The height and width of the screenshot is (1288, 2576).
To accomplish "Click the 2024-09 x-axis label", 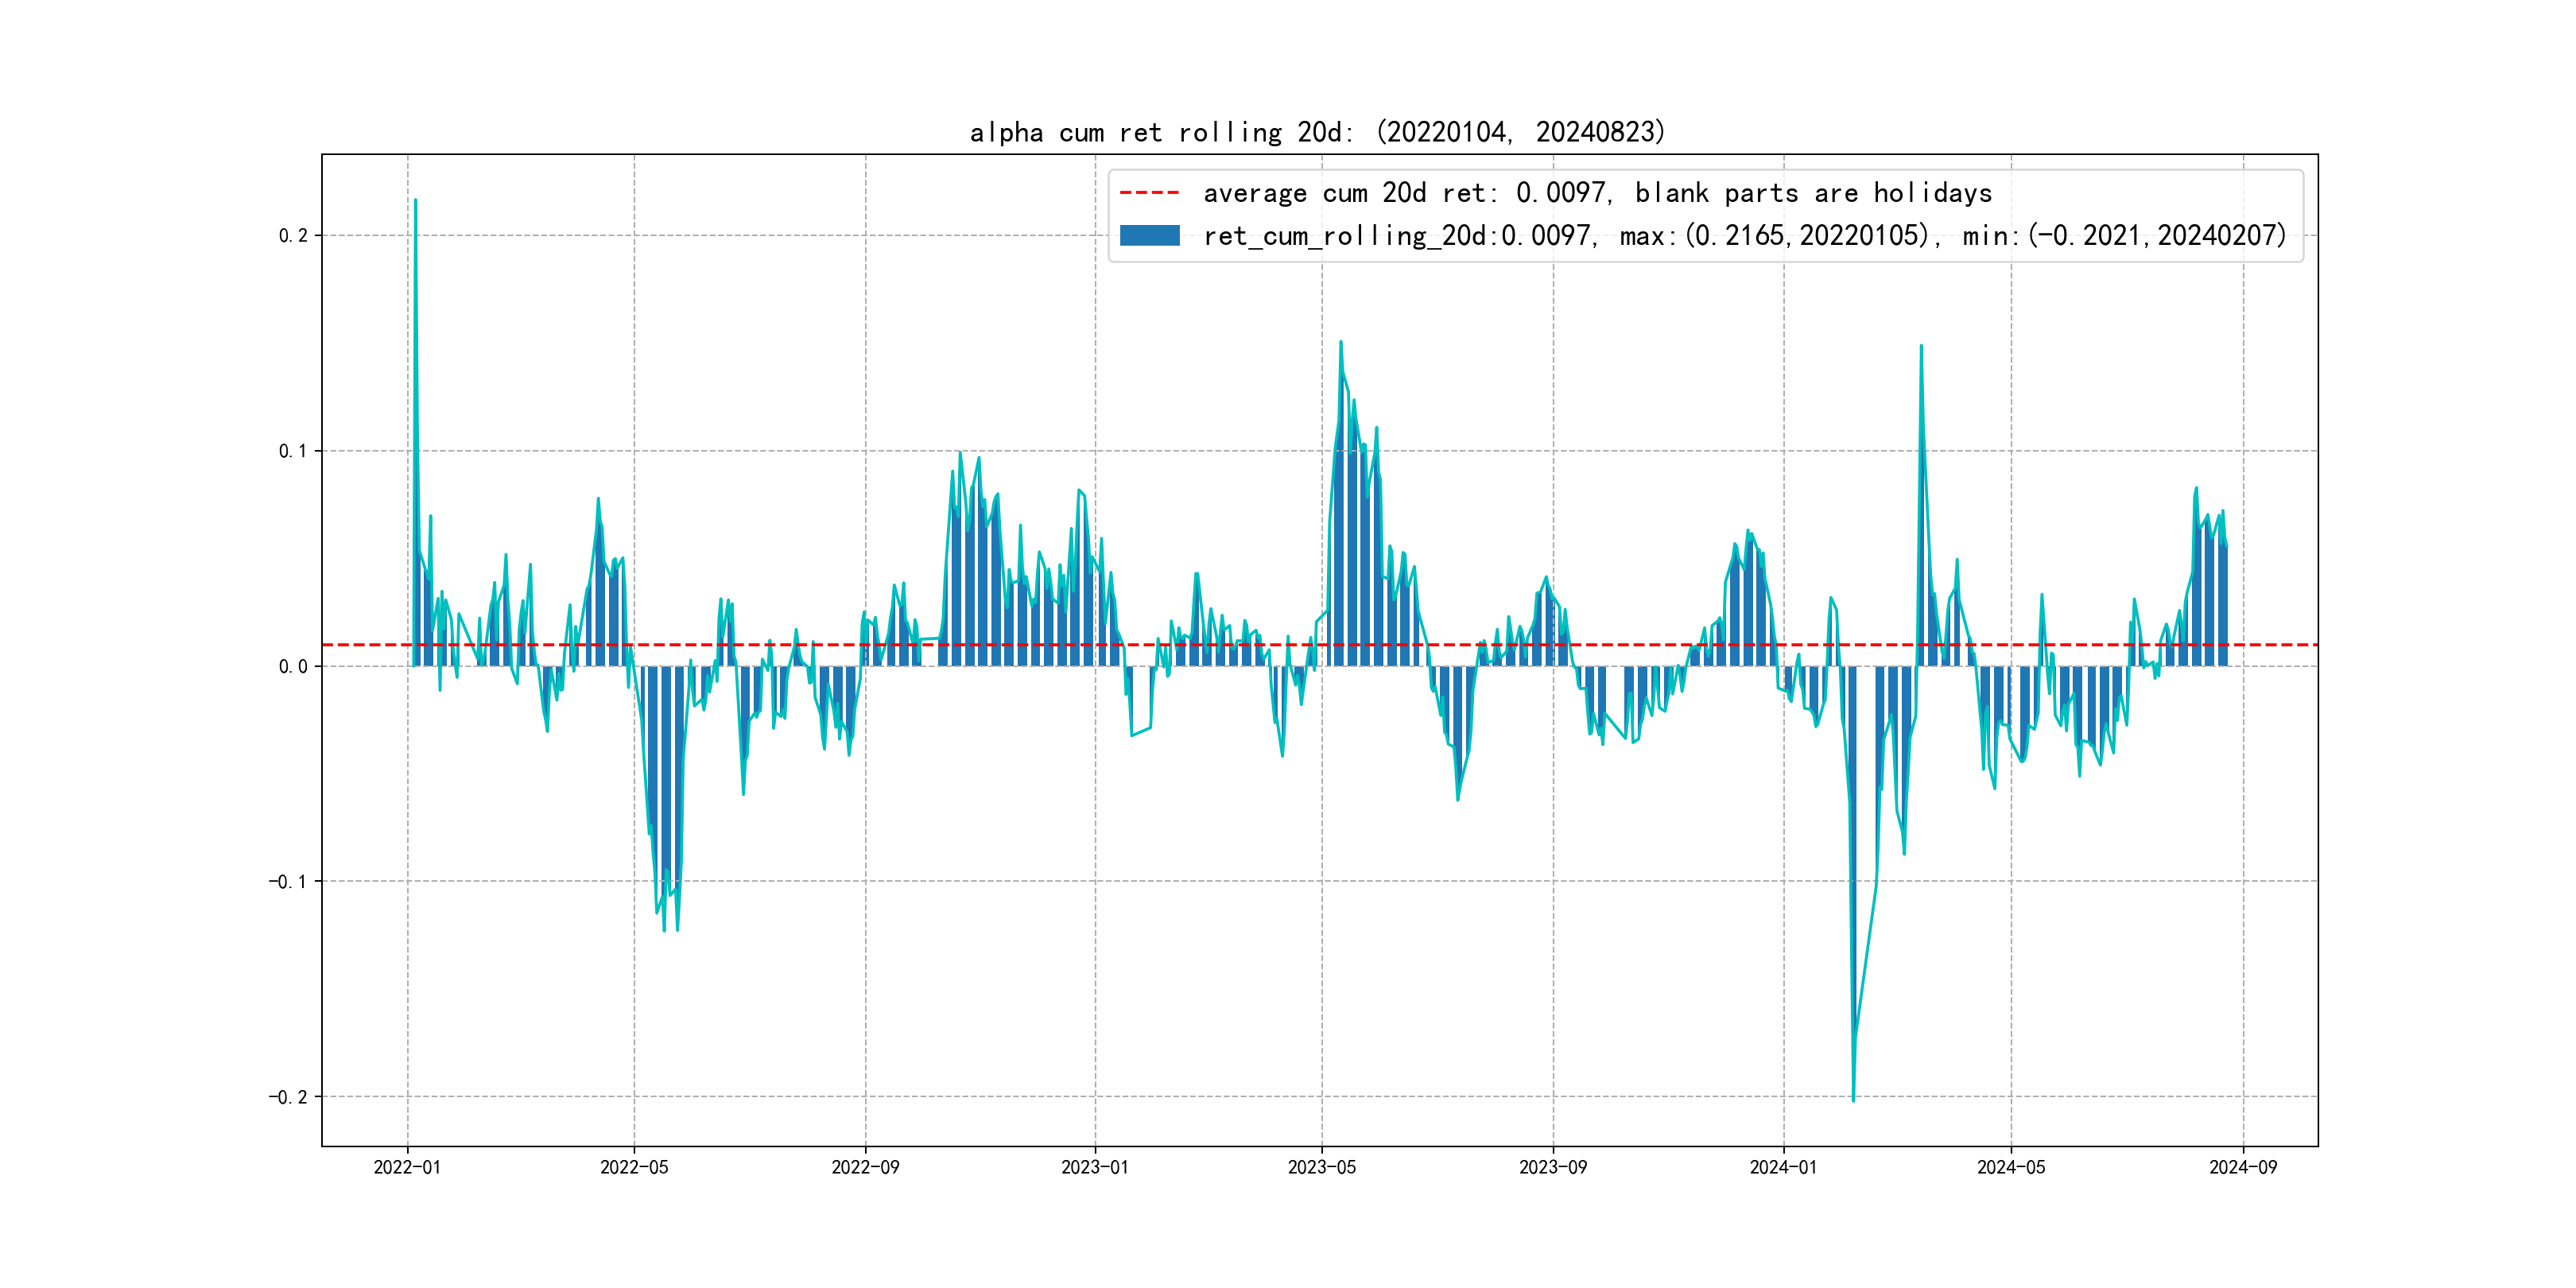I will click(2243, 1167).
